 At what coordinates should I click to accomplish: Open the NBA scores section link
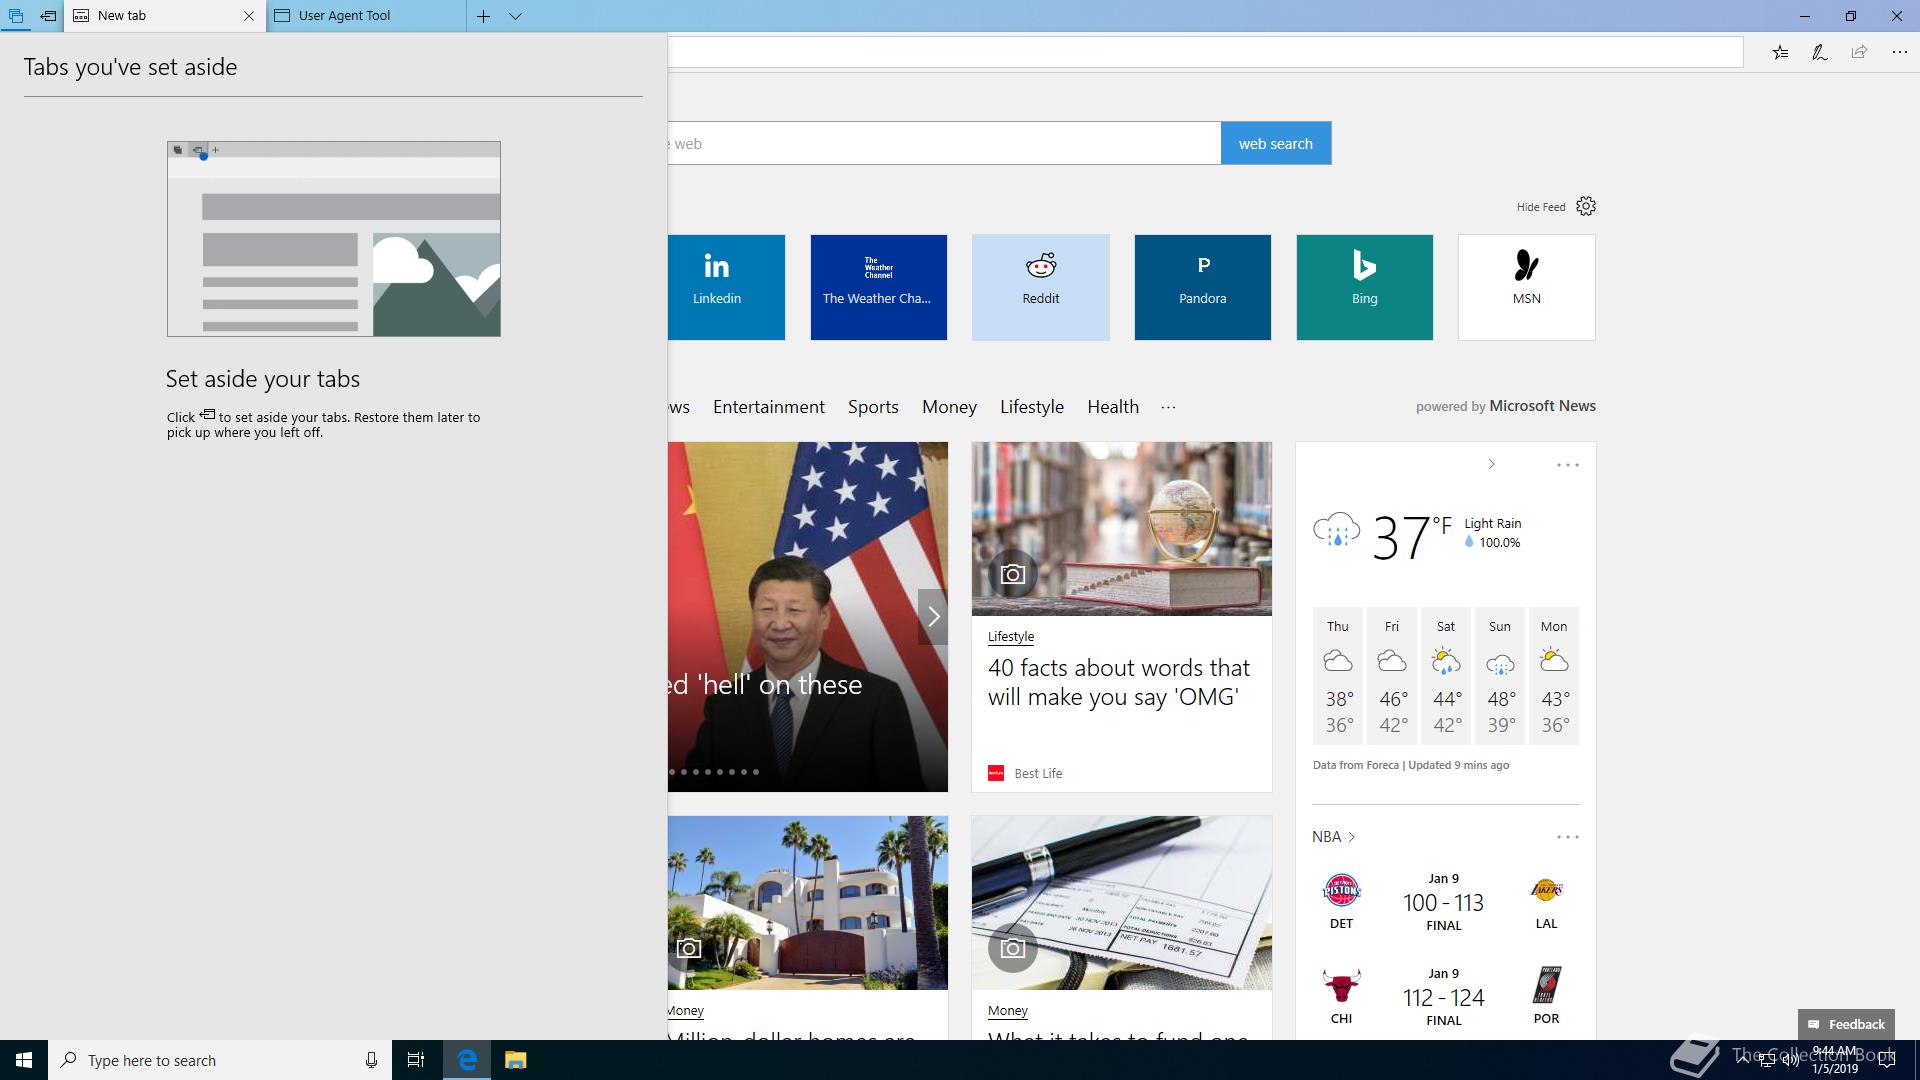click(1333, 837)
